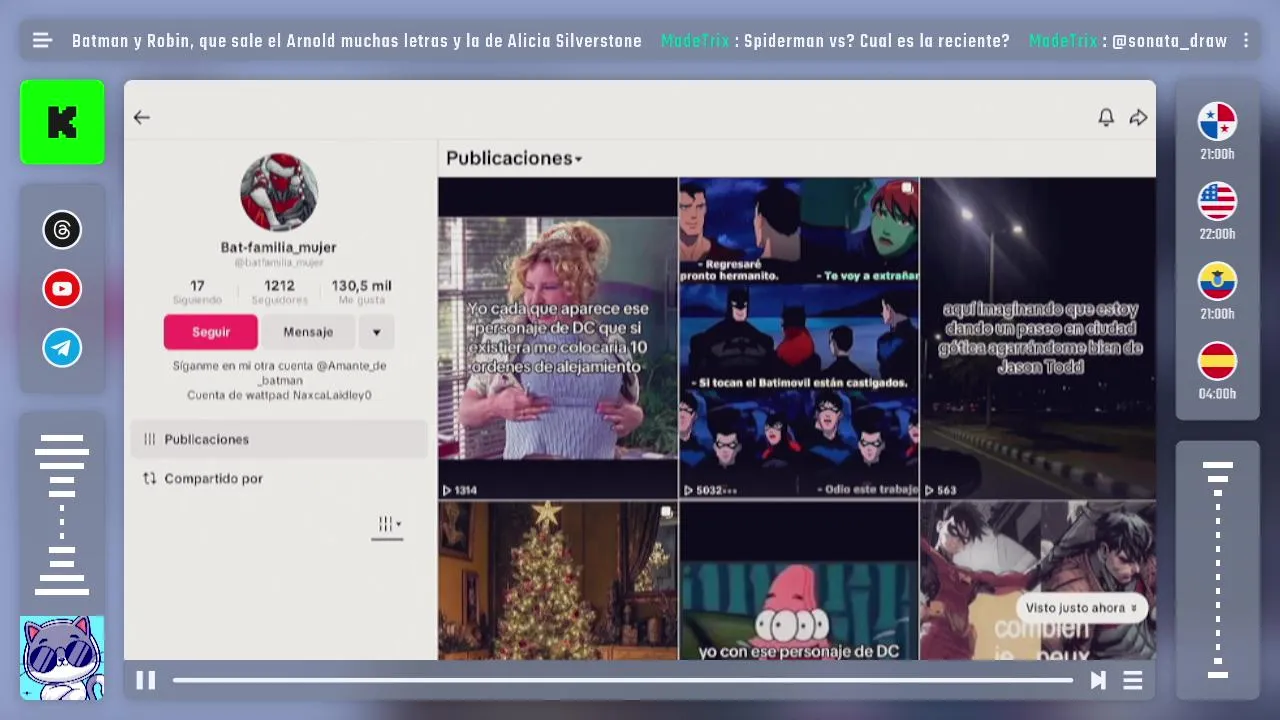Viewport: 1280px width, 720px height.
Task: Open video with 1314 views
Action: (x=558, y=338)
